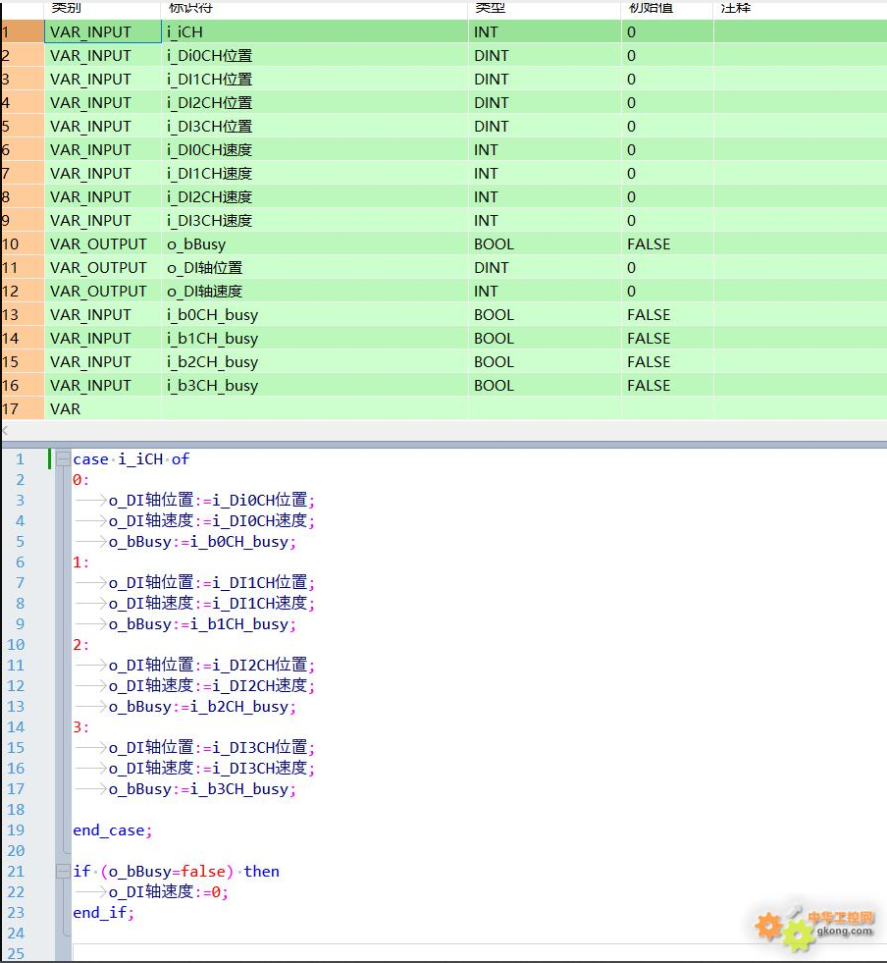Screen dimensions: 887x963
Task: Collapse the if o_bBusy code block
Action: 63,871
